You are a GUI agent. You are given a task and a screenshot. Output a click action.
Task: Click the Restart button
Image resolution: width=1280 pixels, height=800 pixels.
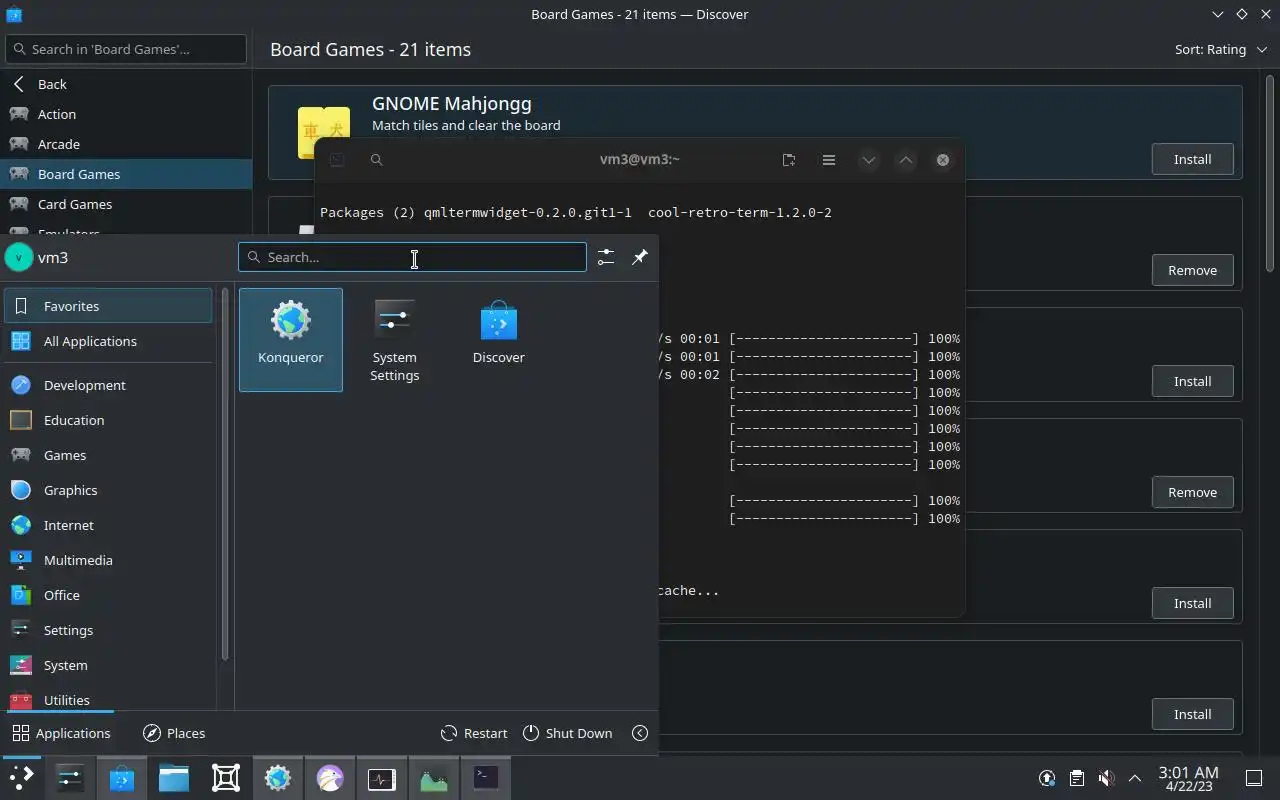pyautogui.click(x=474, y=733)
